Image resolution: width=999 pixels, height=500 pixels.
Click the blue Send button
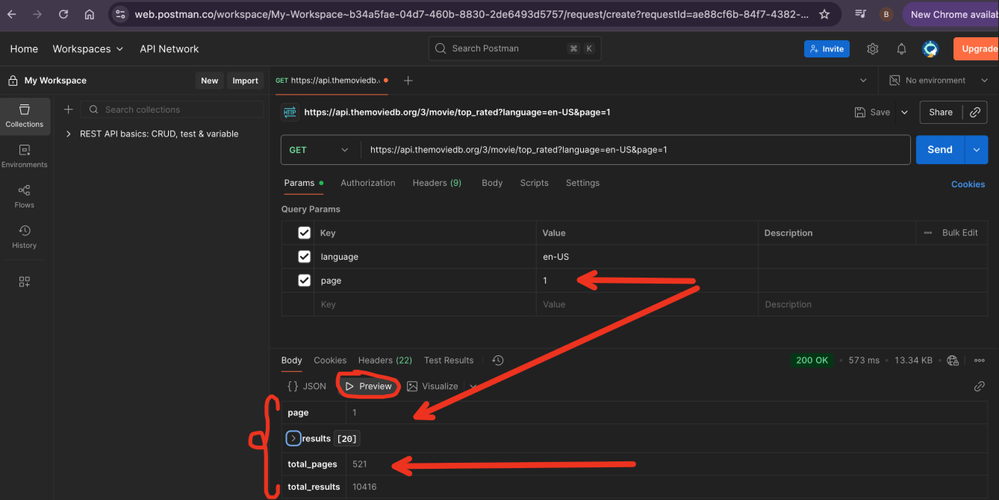[939, 150]
